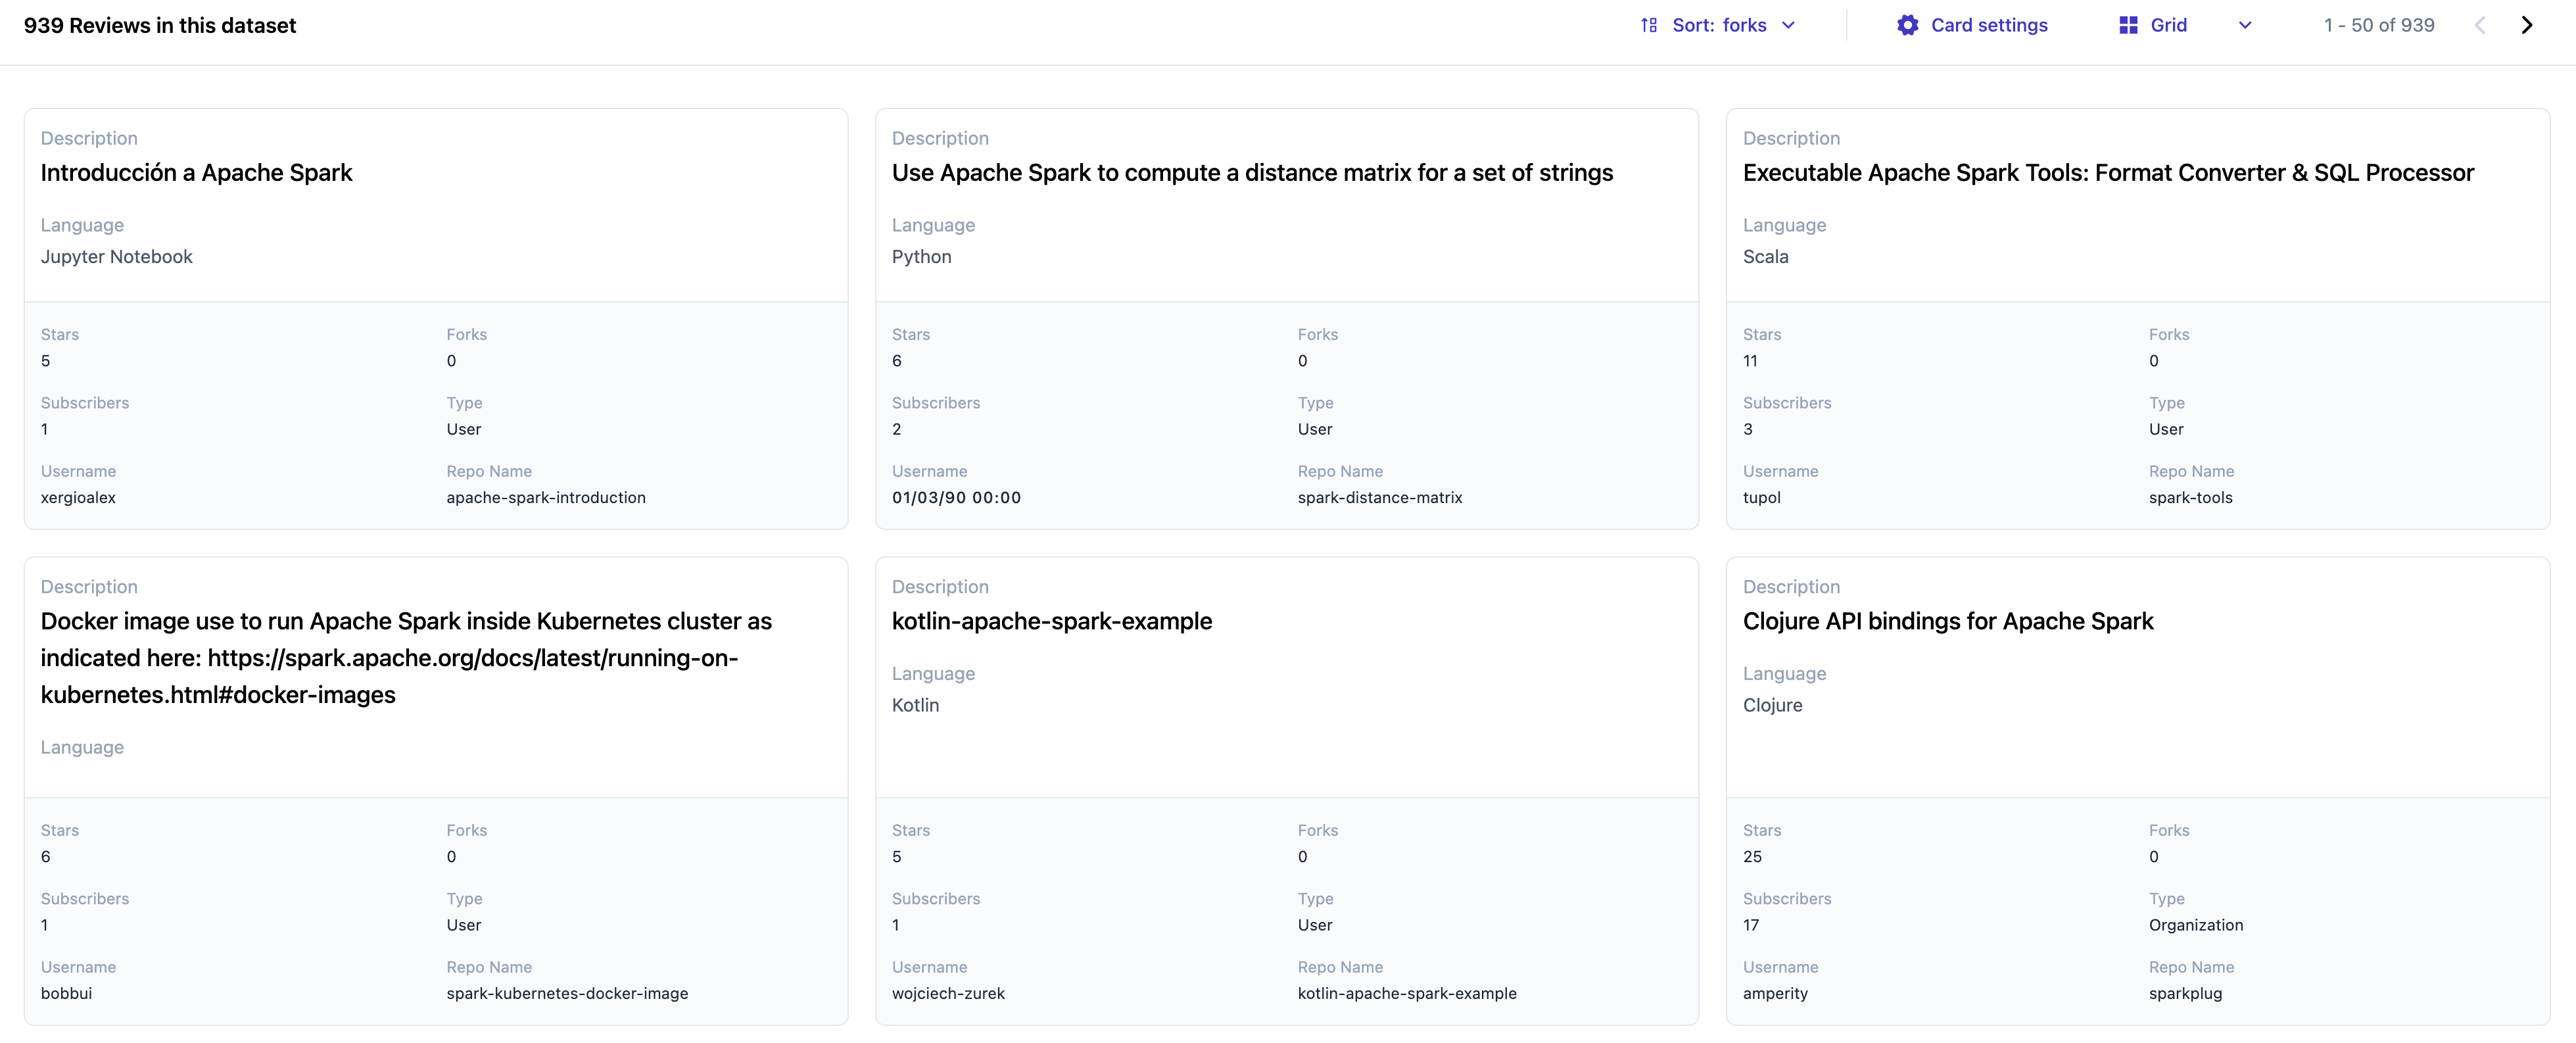Select the Executable Apache Spark Tools card

click(2108, 173)
